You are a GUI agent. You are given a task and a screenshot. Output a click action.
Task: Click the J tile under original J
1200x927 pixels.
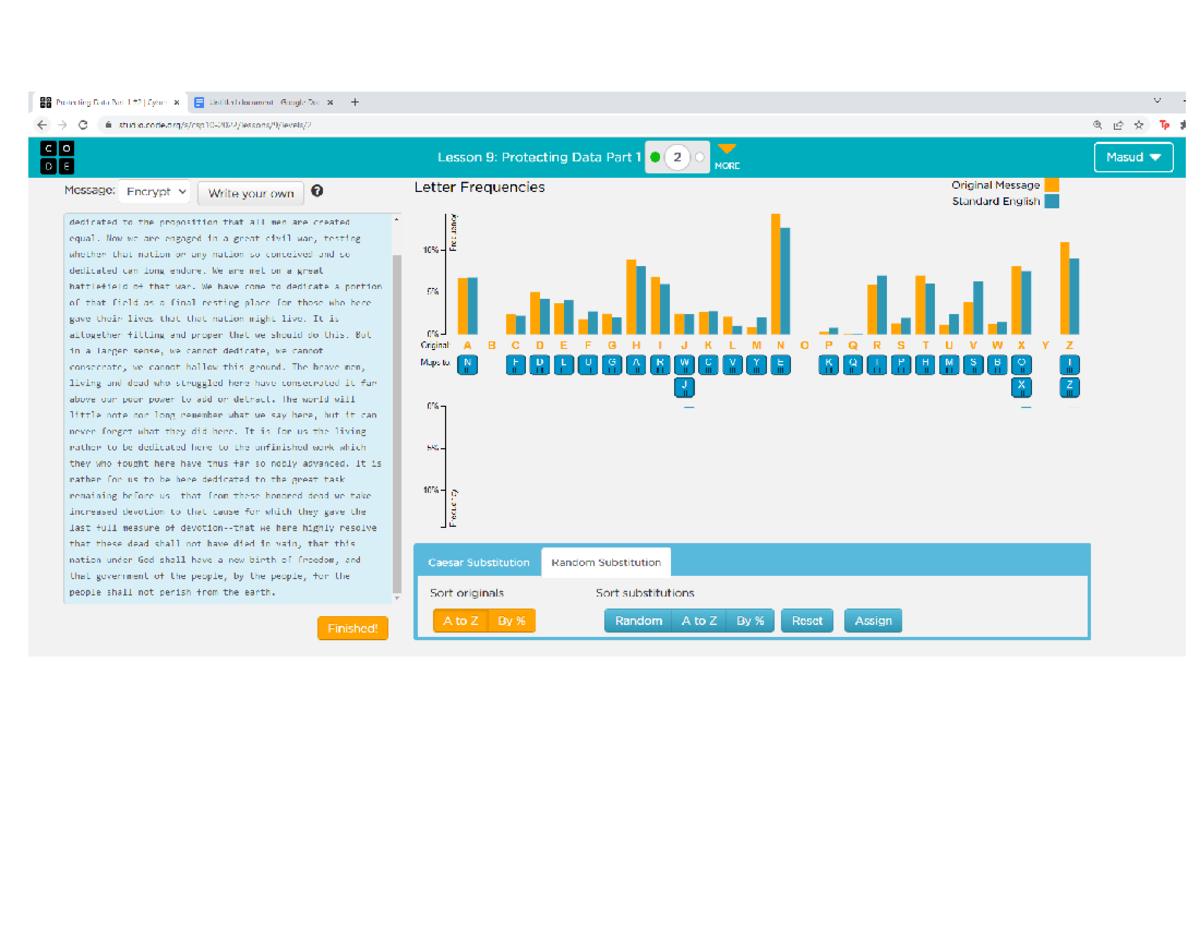(684, 385)
